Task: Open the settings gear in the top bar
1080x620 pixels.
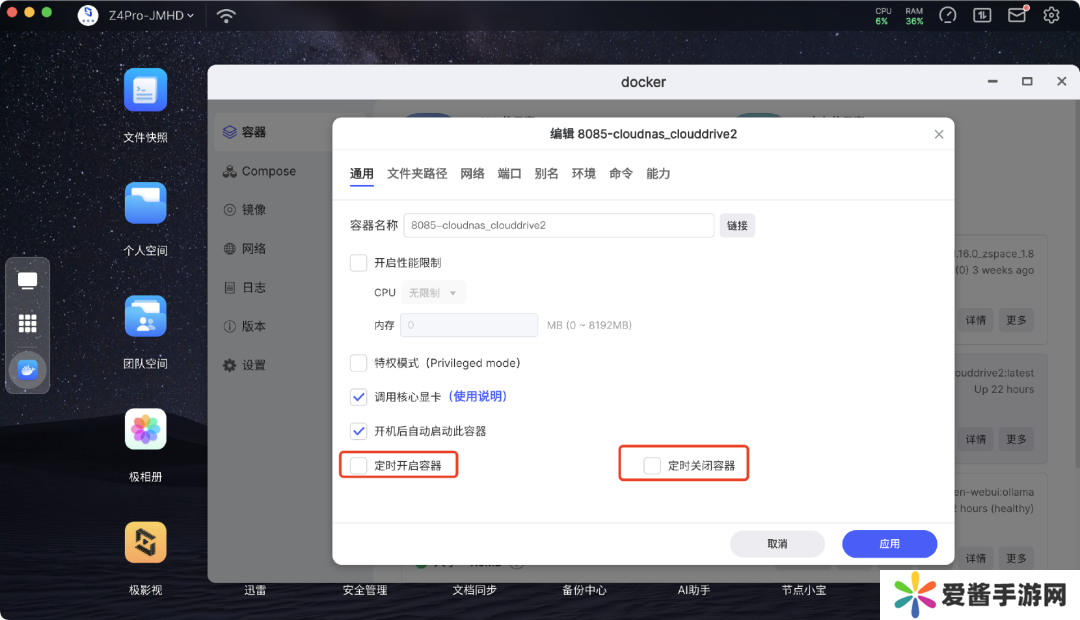Action: [x=1051, y=15]
